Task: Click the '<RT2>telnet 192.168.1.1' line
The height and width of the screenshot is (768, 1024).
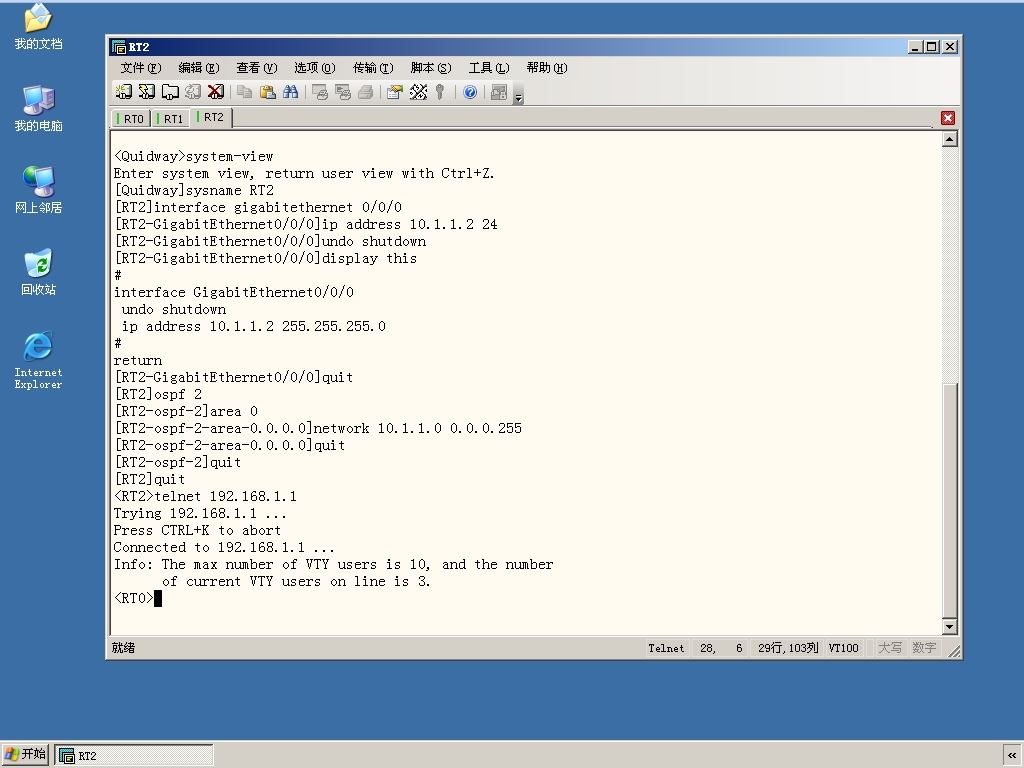Action: [x=205, y=496]
